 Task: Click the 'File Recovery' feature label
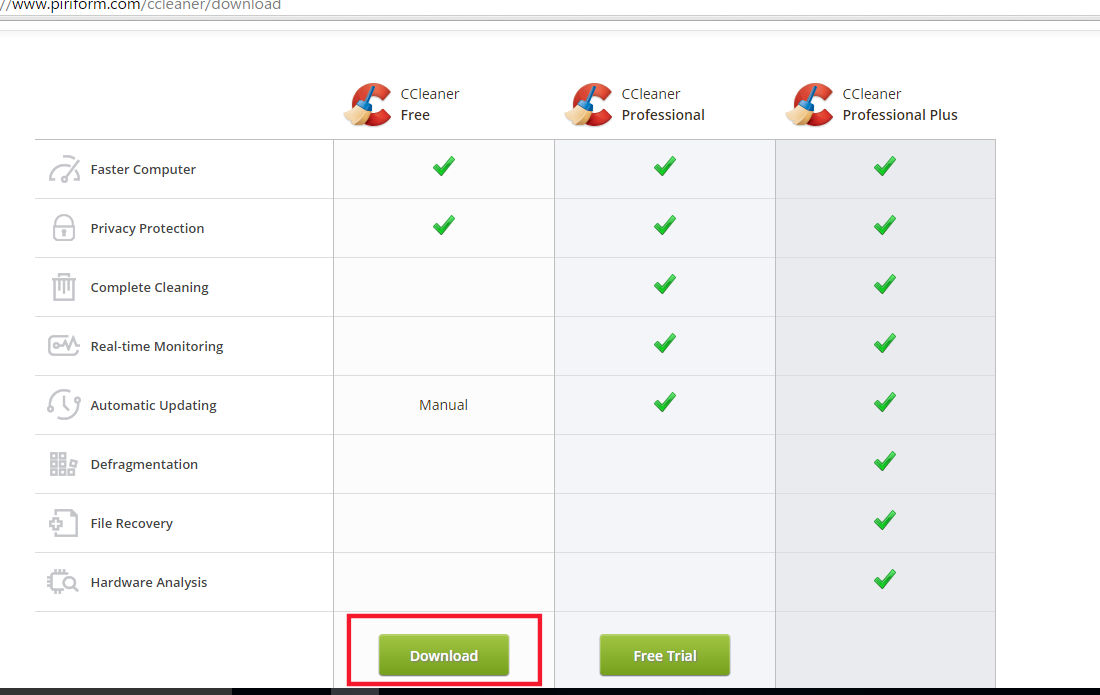tap(131, 523)
